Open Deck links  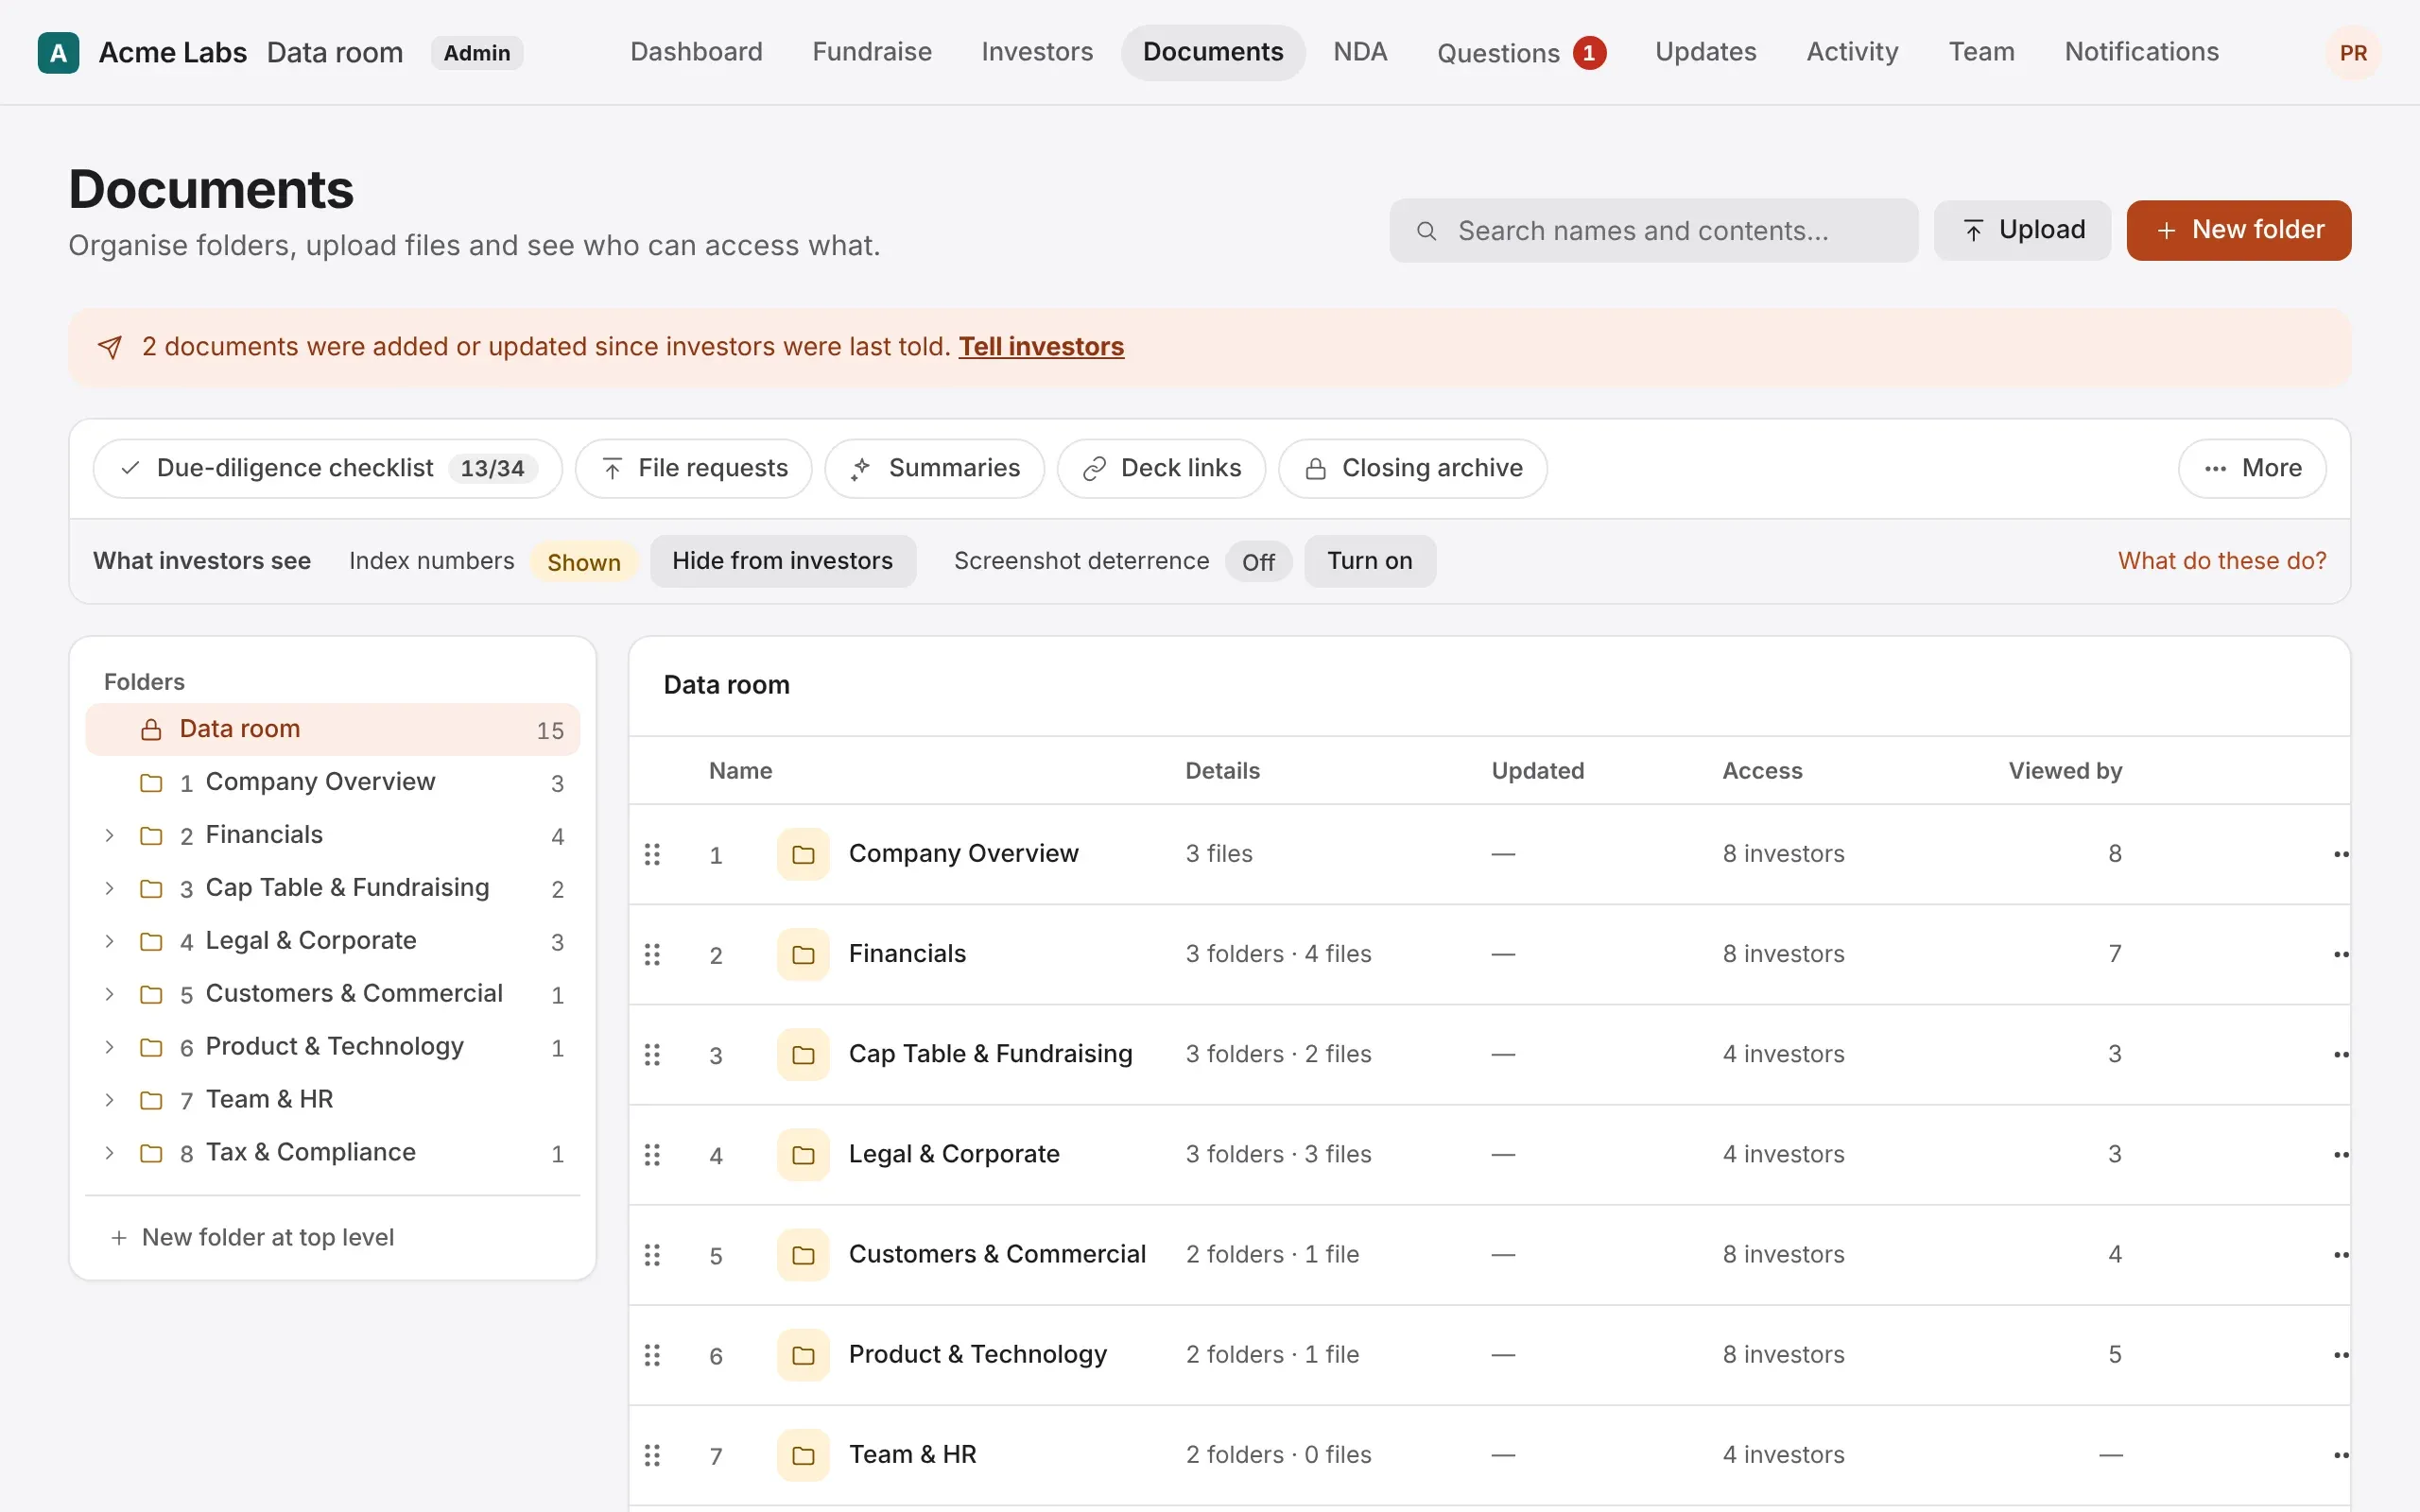[x=1161, y=468]
